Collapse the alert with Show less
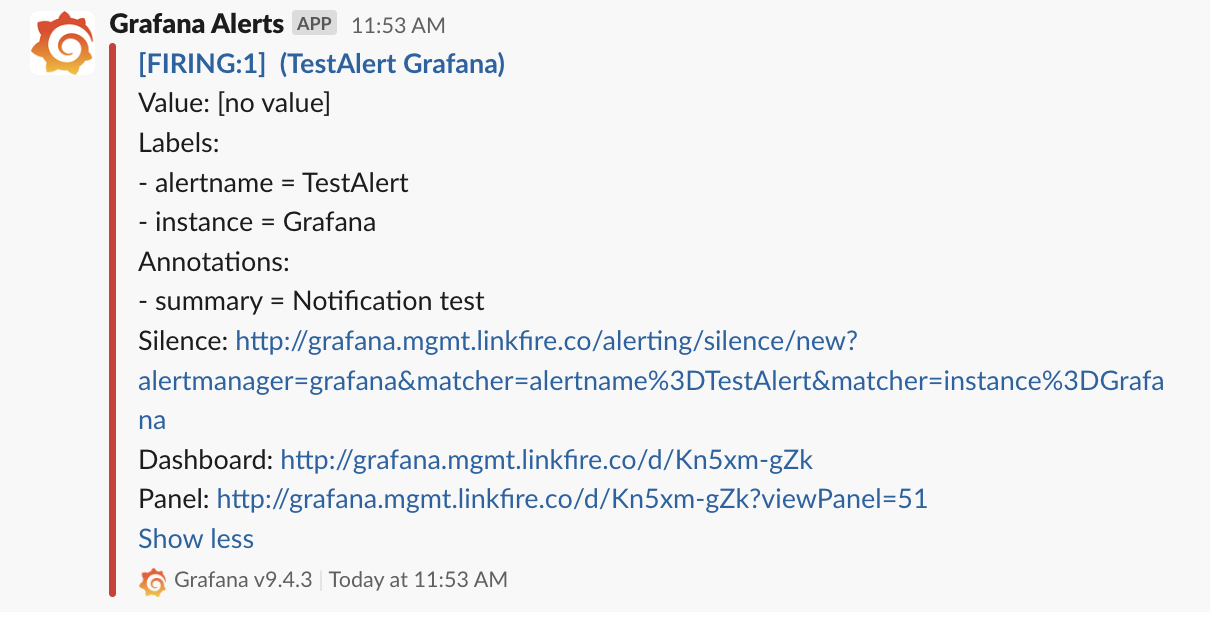Image resolution: width=1210 pixels, height=618 pixels. [196, 538]
